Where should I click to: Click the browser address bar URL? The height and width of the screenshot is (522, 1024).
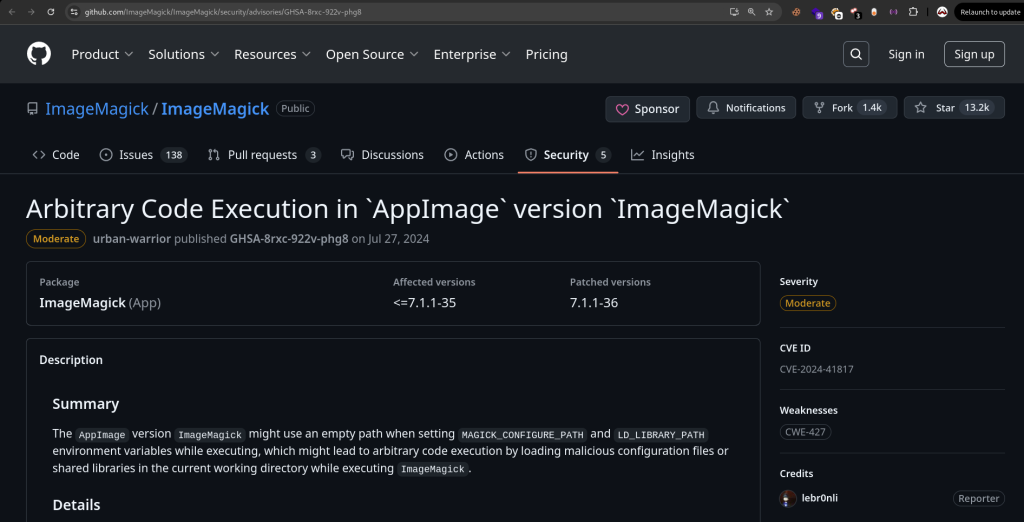[x=223, y=12]
